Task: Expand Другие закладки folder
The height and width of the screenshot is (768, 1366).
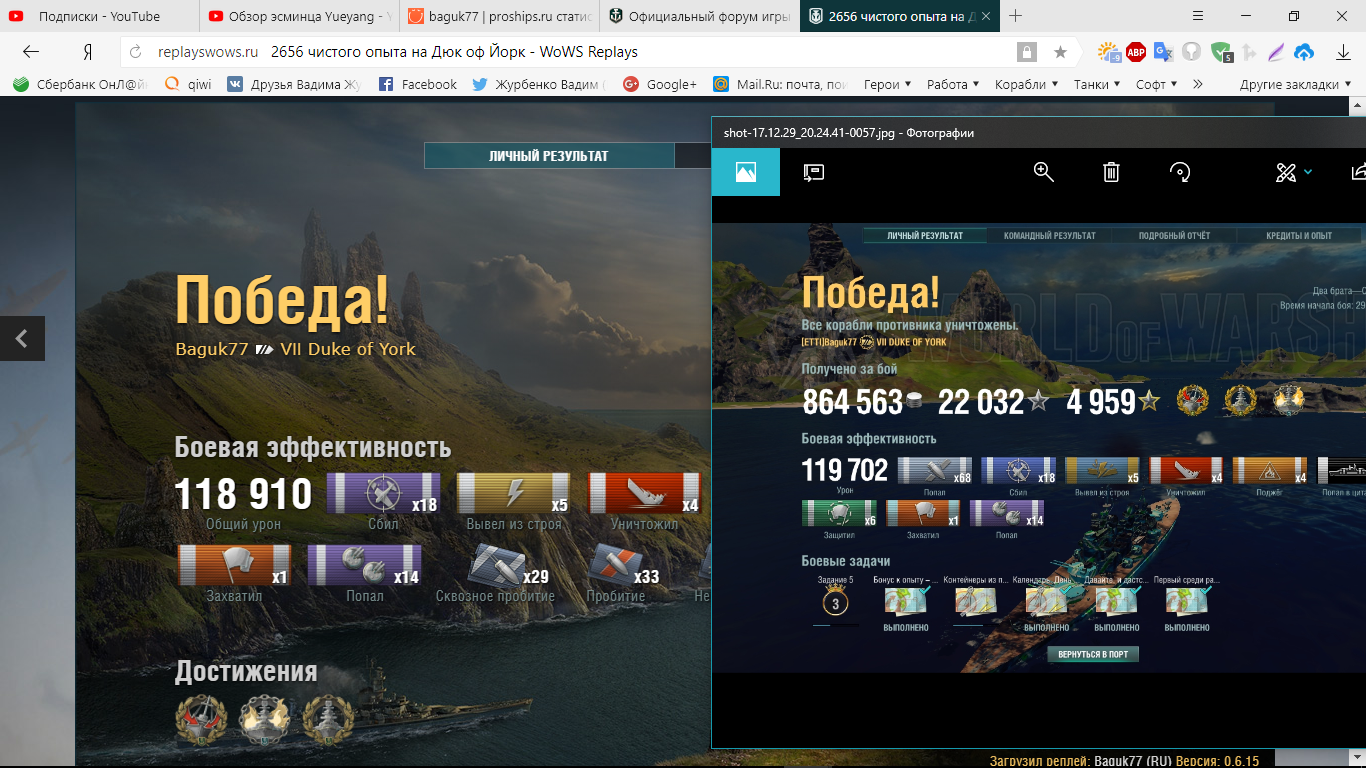Action: point(1295,85)
